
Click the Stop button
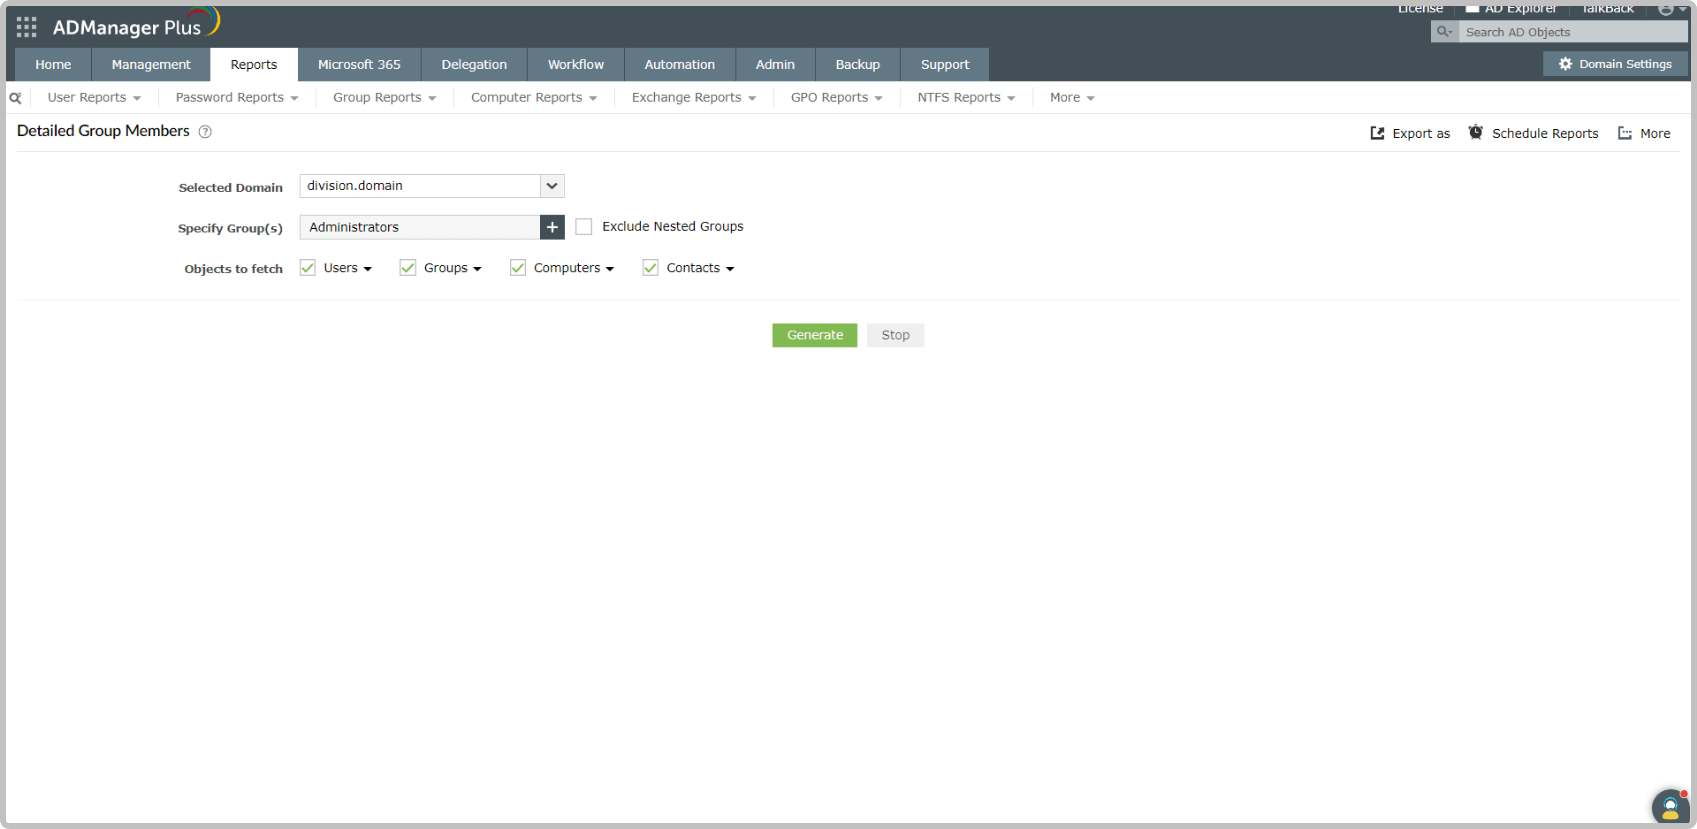click(896, 335)
